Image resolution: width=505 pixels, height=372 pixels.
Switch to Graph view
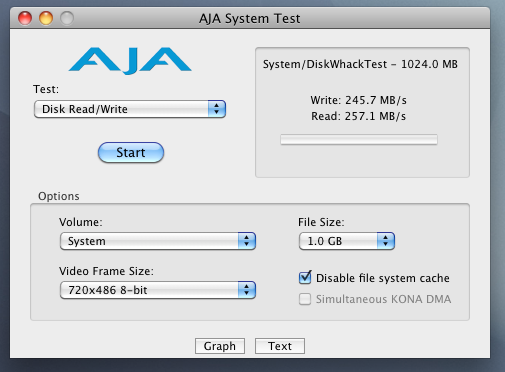click(220, 346)
